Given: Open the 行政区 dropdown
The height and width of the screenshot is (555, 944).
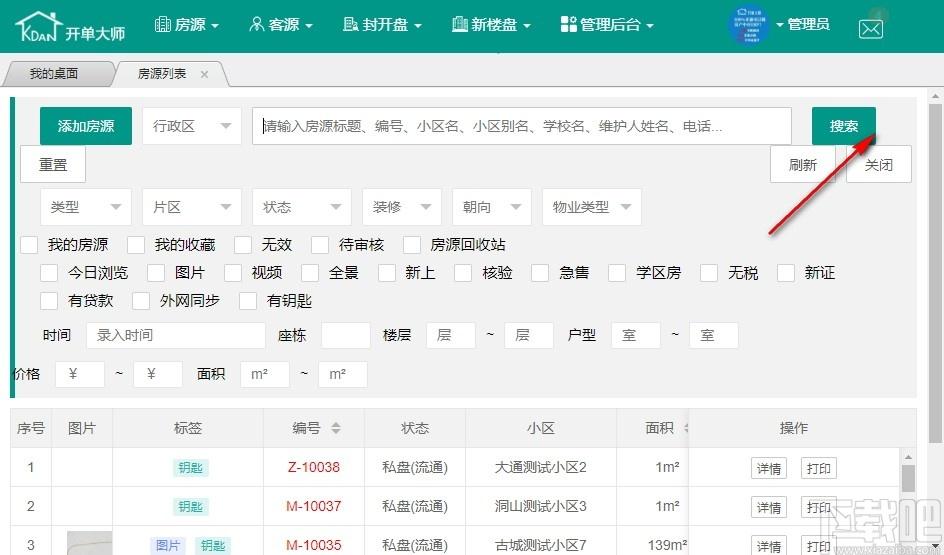Looking at the screenshot, I should coord(191,126).
